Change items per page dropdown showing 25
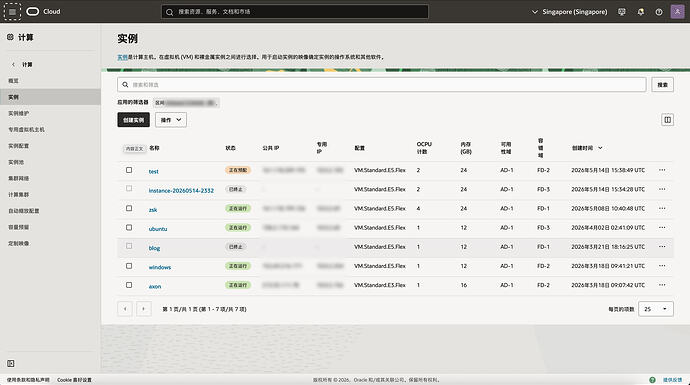The image size is (690, 385). point(656,309)
